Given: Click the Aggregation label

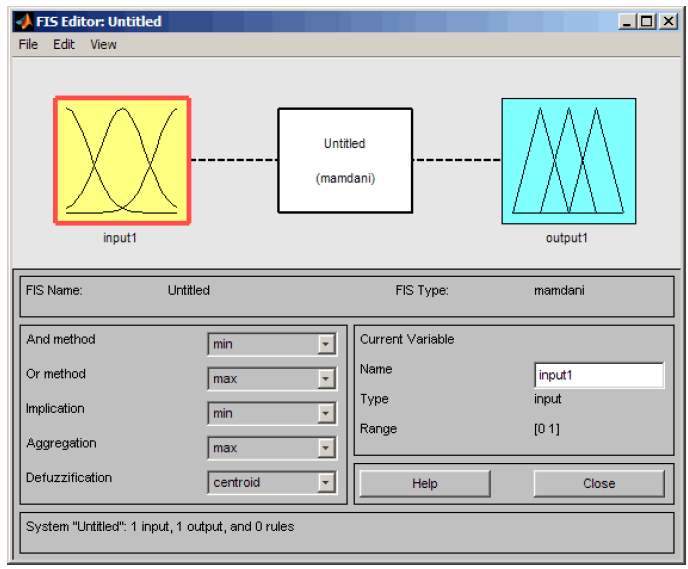Looking at the screenshot, I should pyautogui.click(x=61, y=443).
